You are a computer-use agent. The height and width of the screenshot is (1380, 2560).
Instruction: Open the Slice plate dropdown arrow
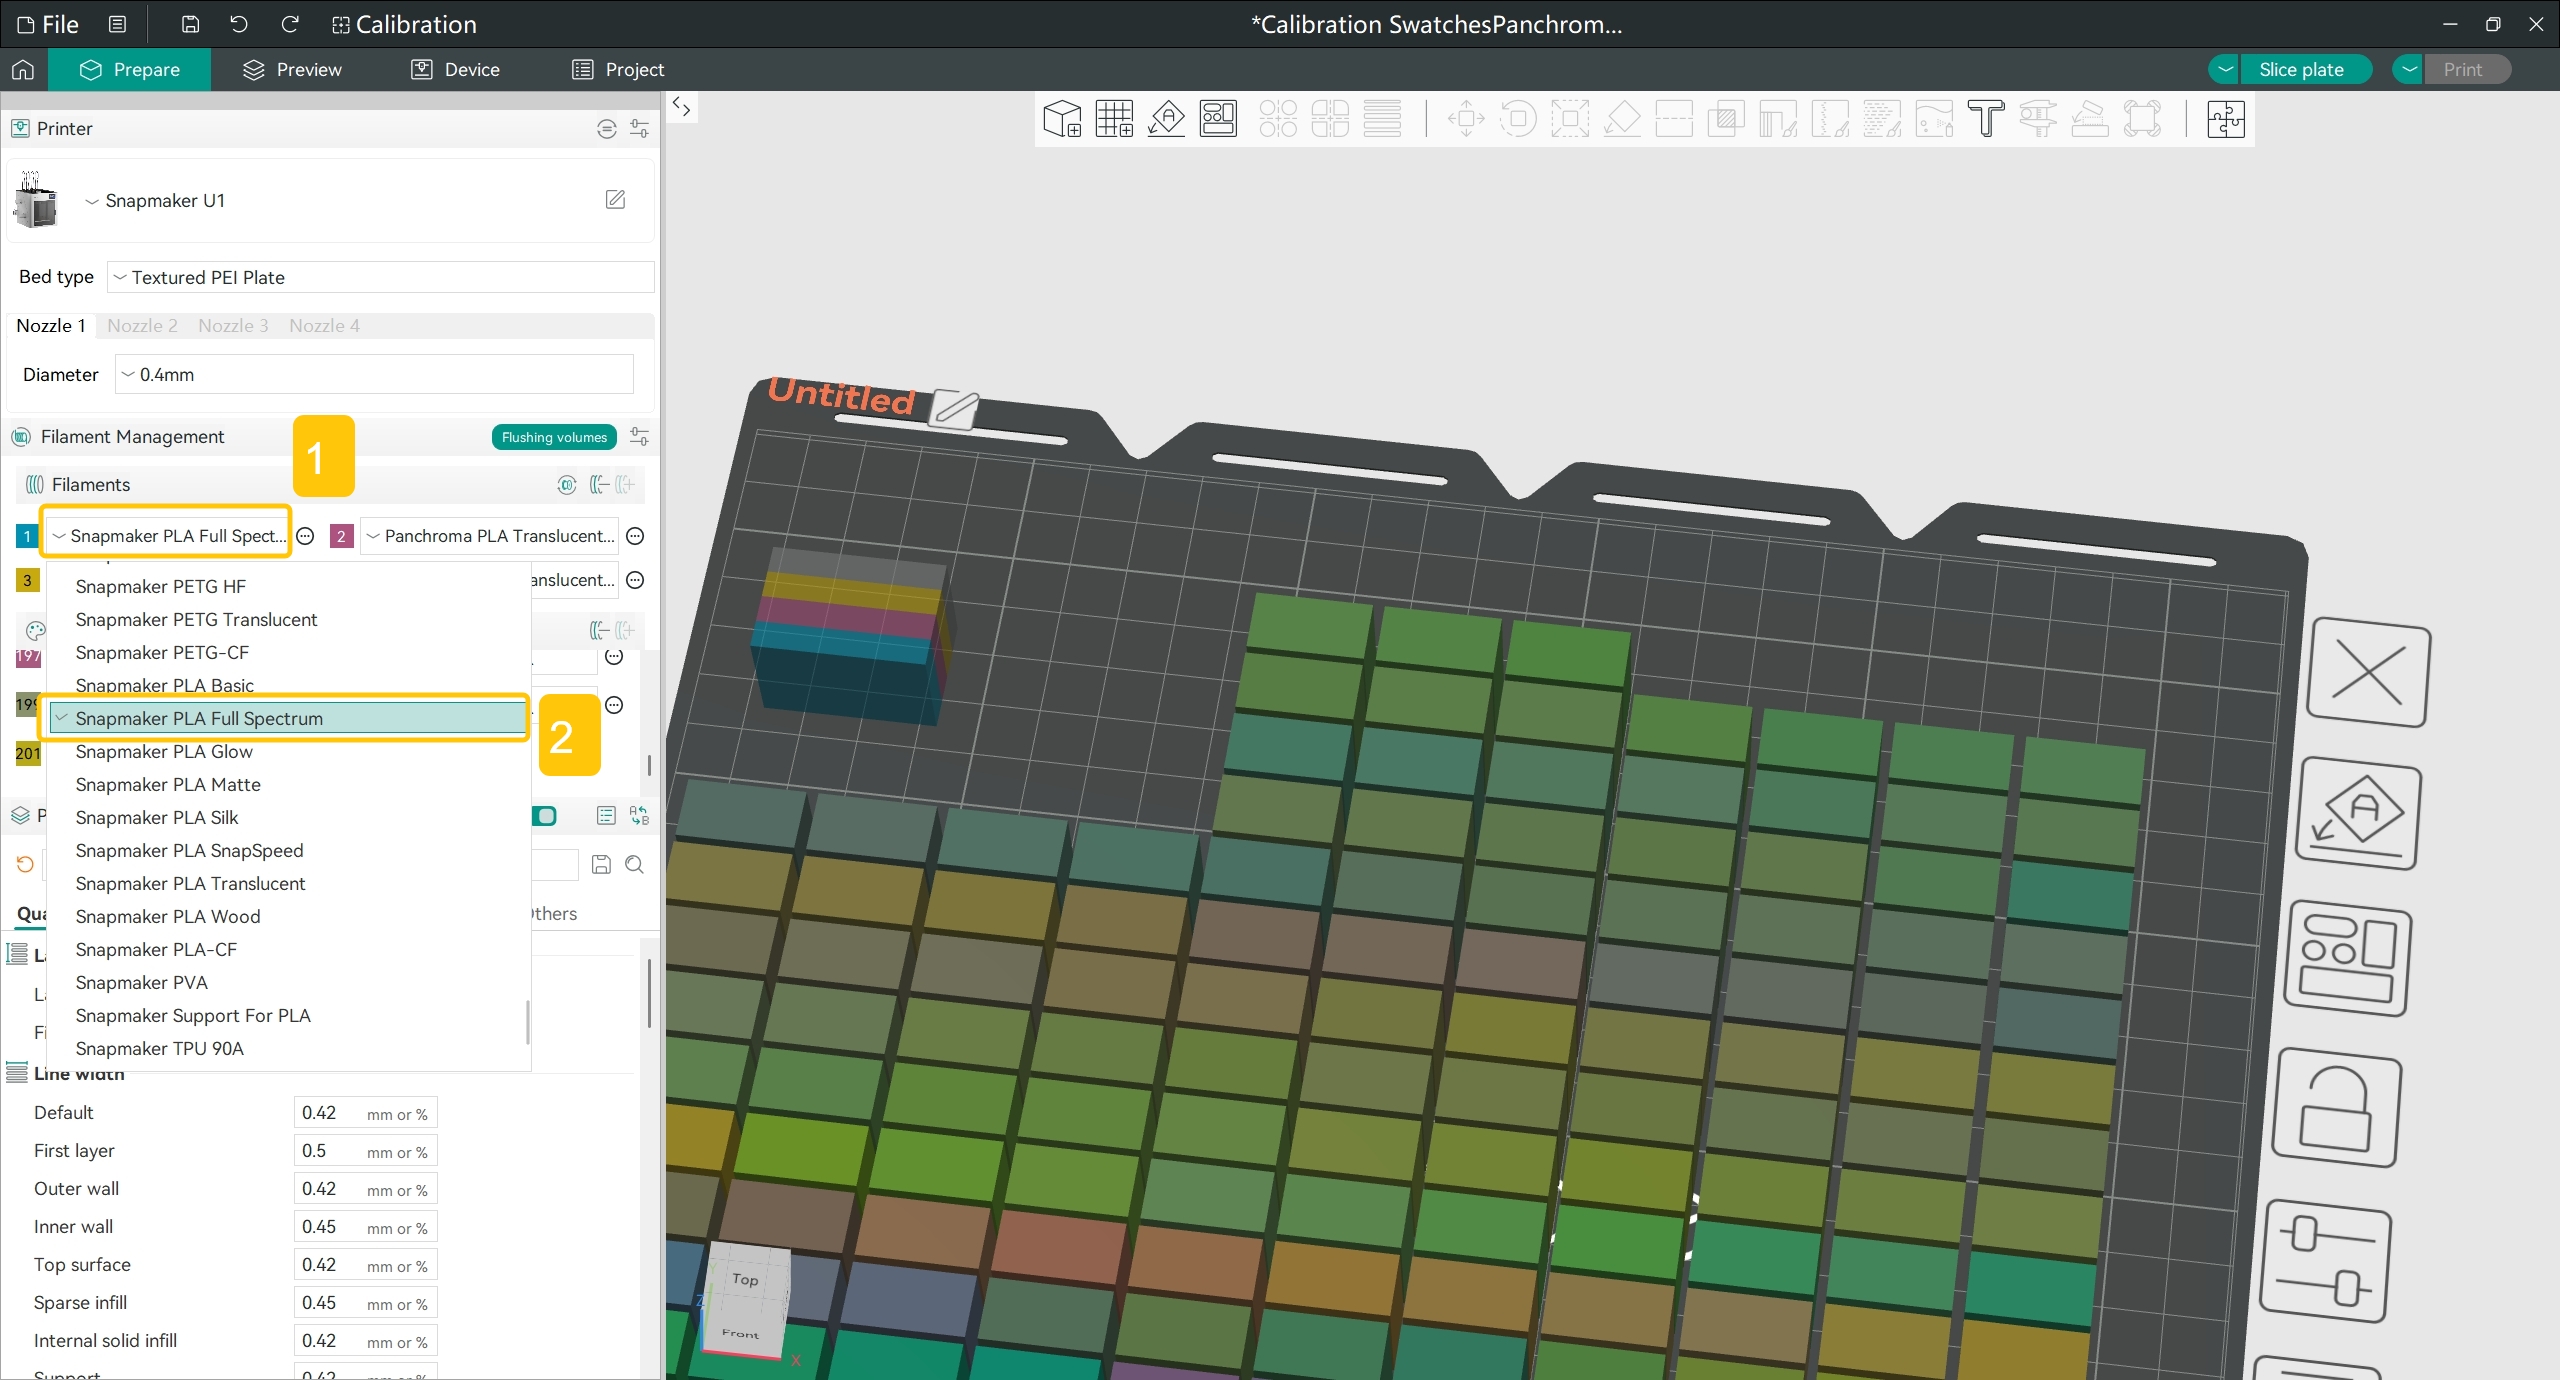(2224, 70)
